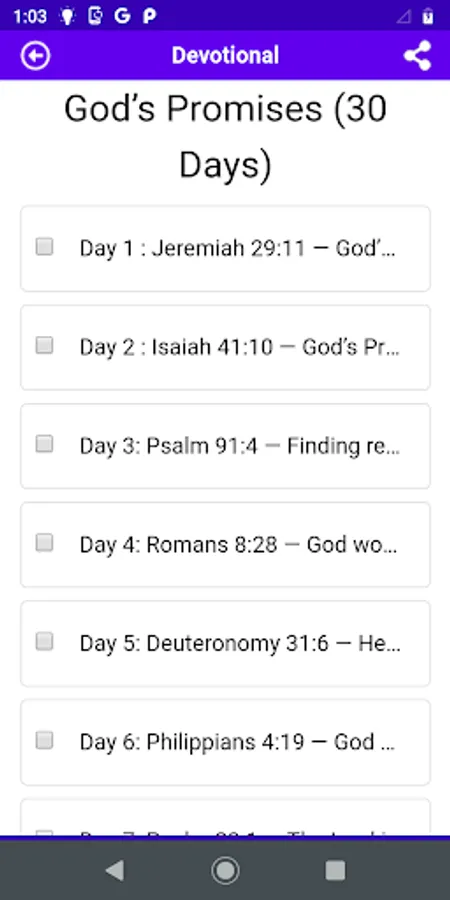Tick the Day 5 Deuteronomy 31:6 checkbox
Image resolution: width=450 pixels, height=900 pixels.
[x=44, y=642]
